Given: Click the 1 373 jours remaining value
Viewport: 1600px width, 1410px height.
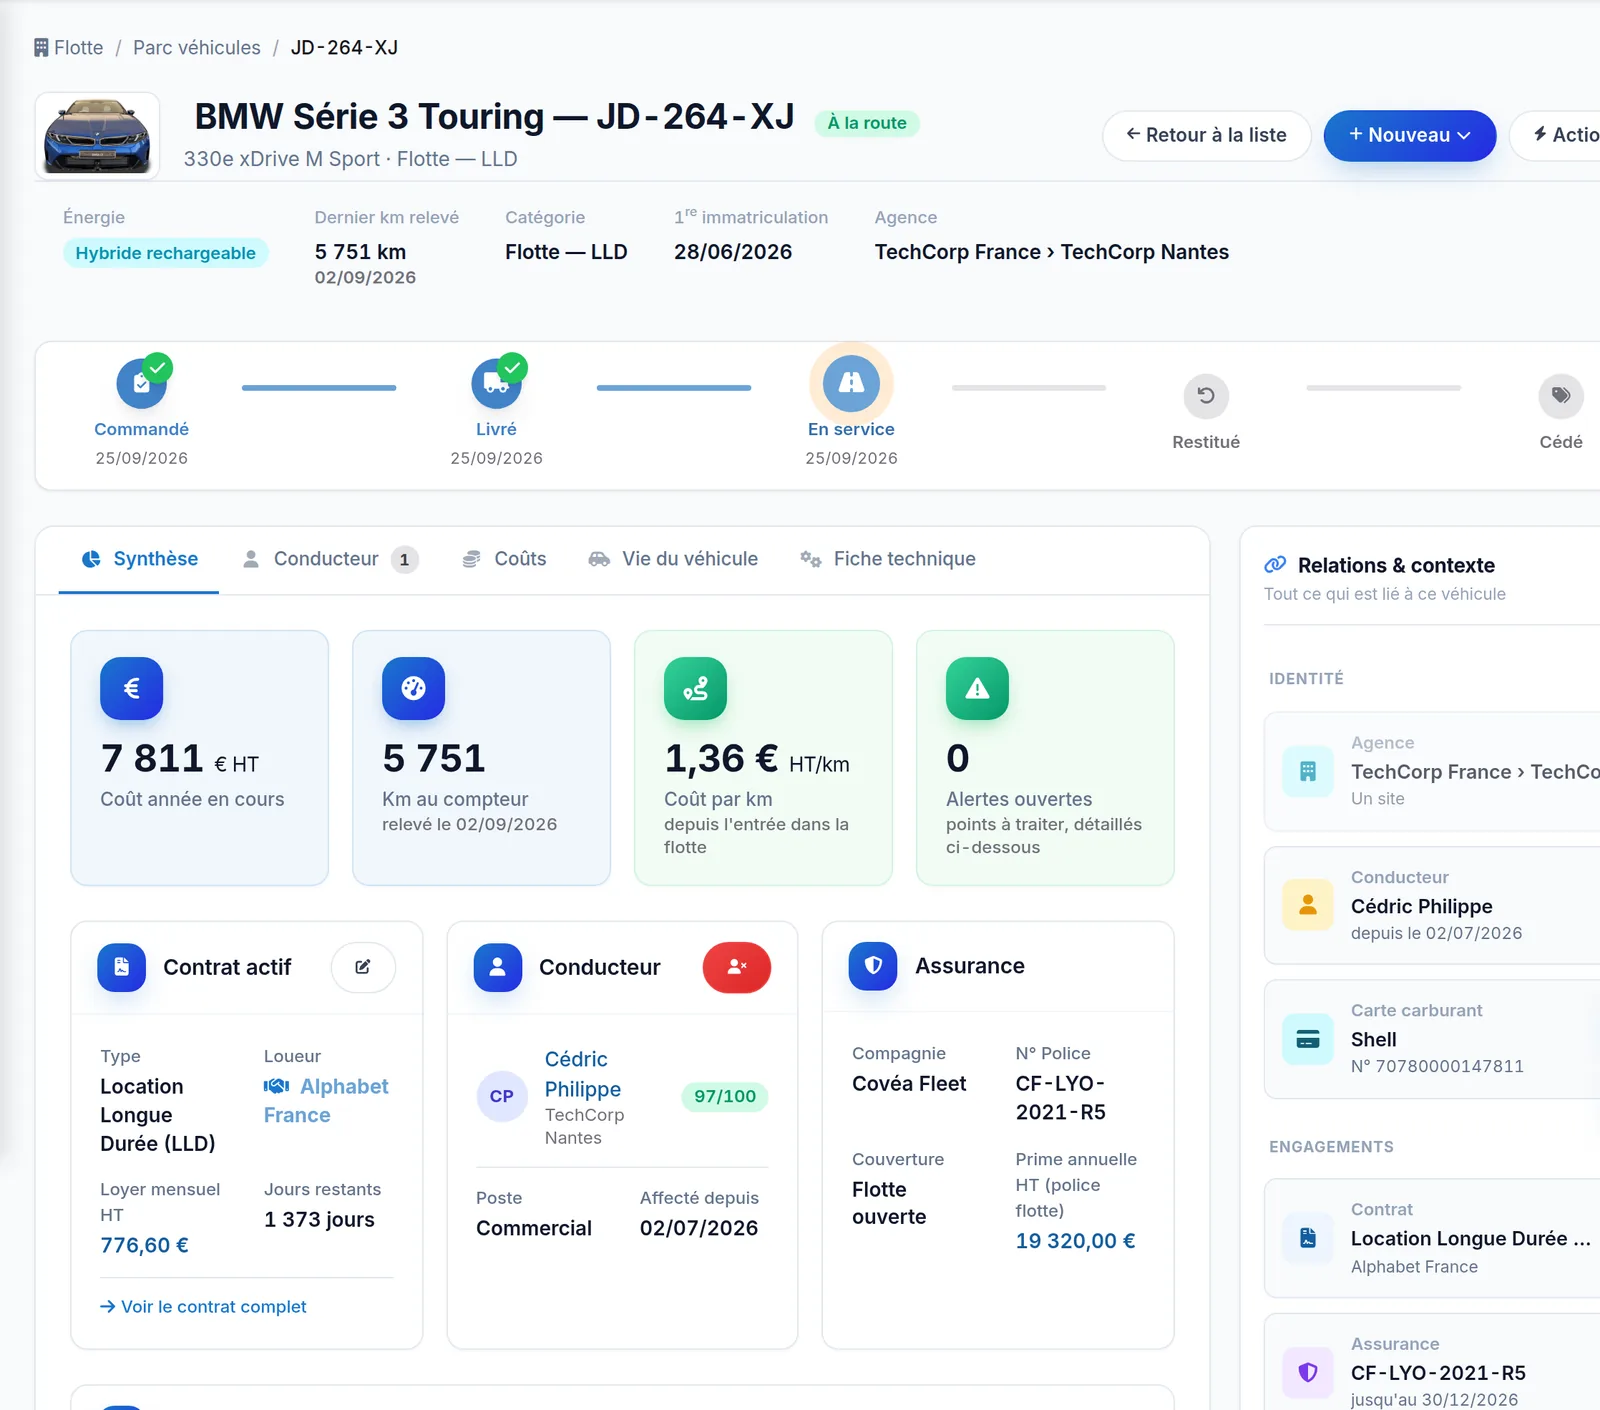Looking at the screenshot, I should coord(319,1219).
